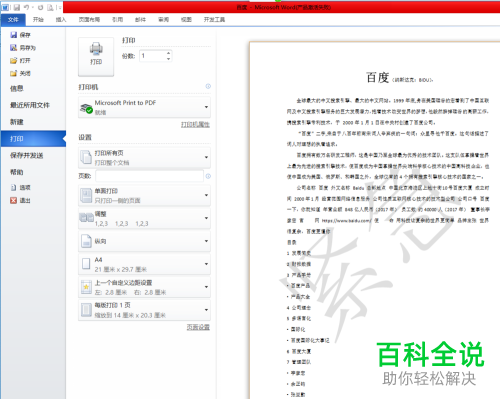Select 最近所用文件 (Recent) in the sidebar
Viewport: 500px width, 399px height.
[x=30, y=105]
